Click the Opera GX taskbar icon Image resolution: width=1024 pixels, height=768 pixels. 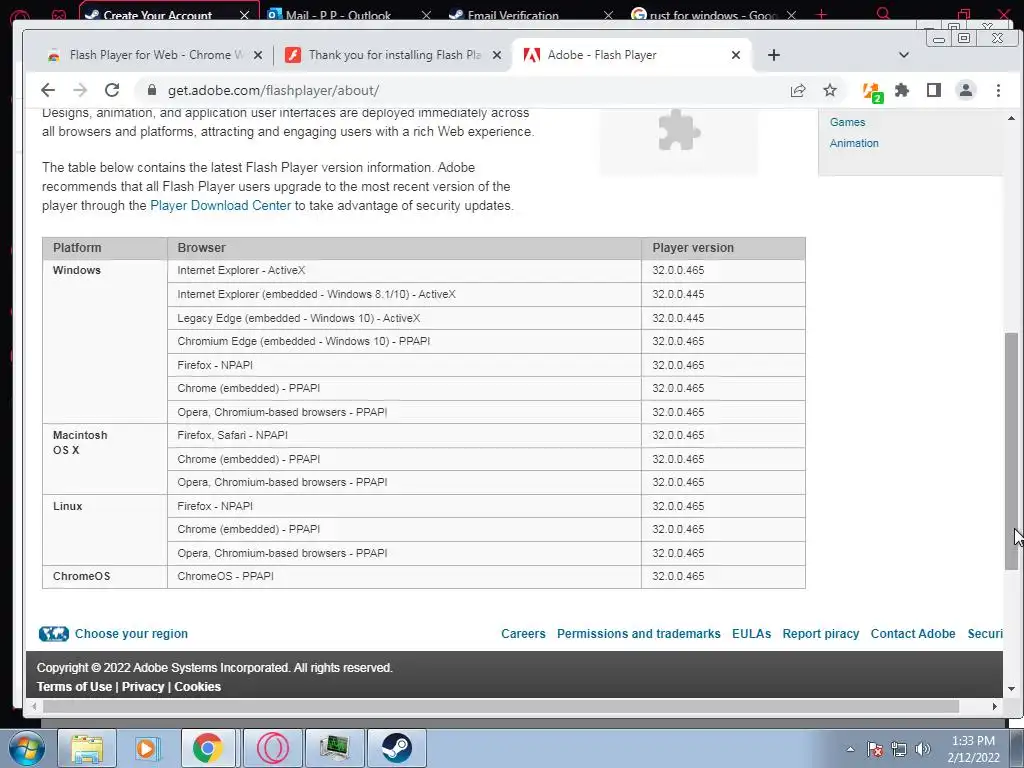click(x=272, y=748)
